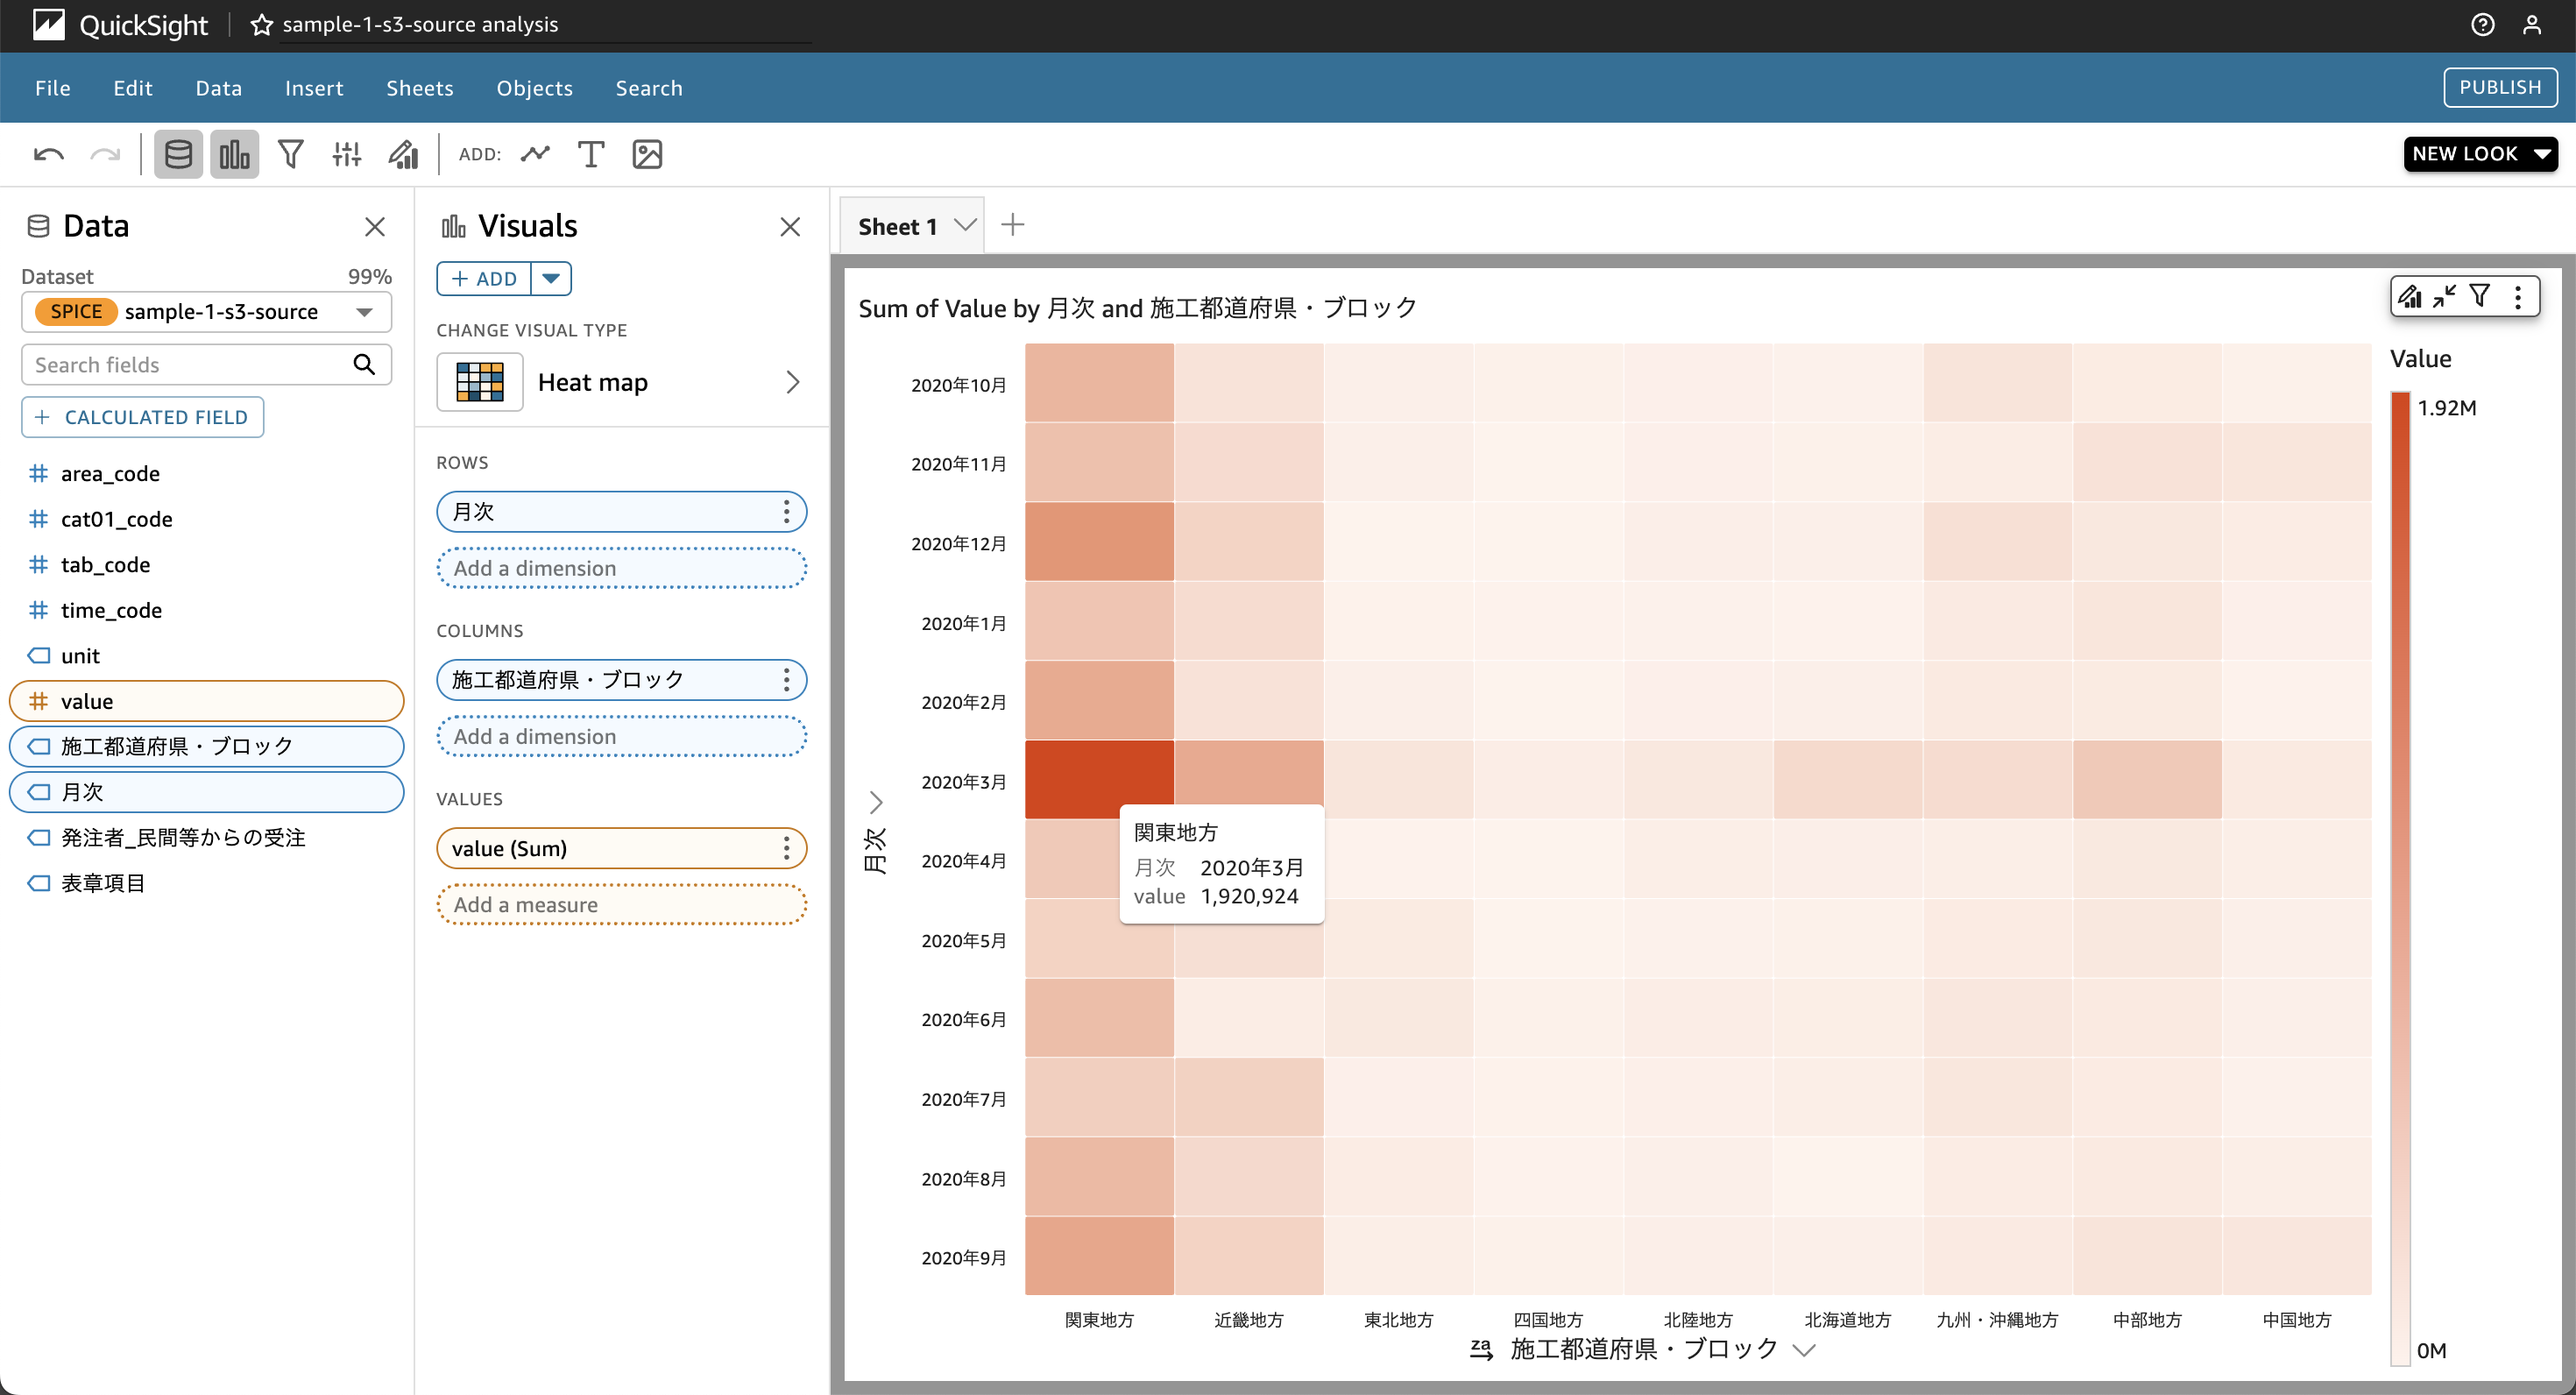Minimize the visual using the collapse arrows icon
Screen dimensions: 2576x1395
tap(2445, 296)
